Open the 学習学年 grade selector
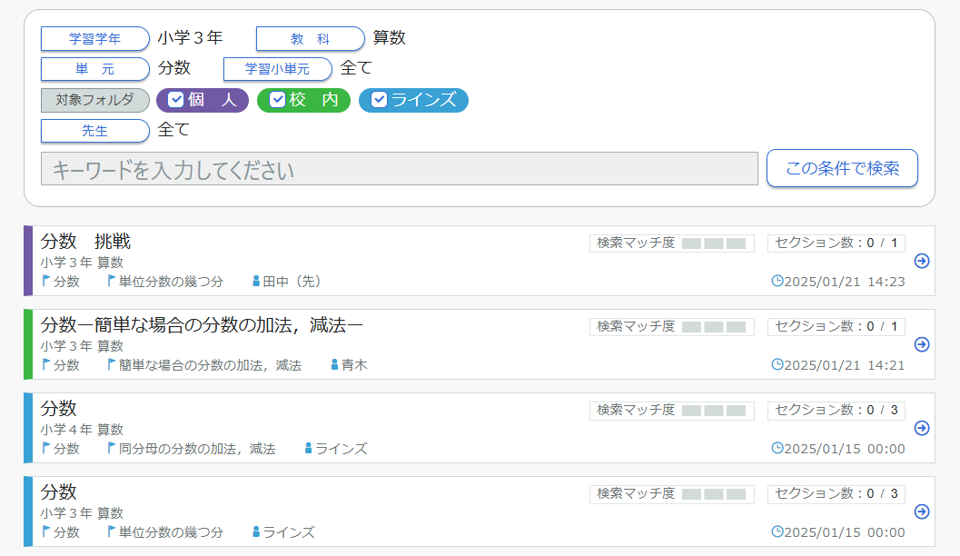Image resolution: width=960 pixels, height=556 pixels. point(95,39)
